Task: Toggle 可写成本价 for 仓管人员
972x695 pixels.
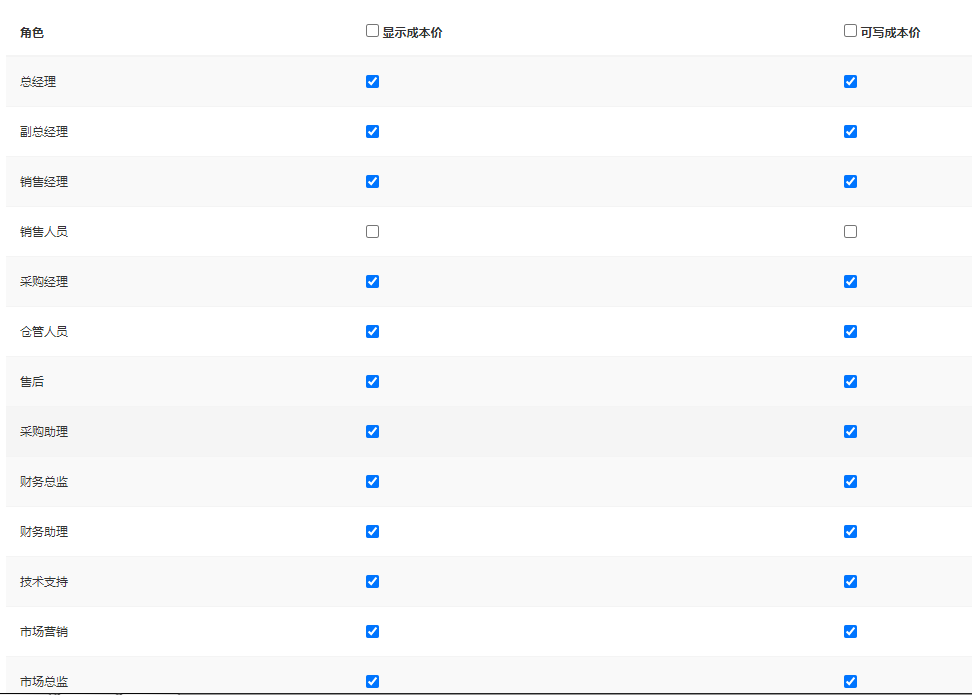Action: pos(850,331)
